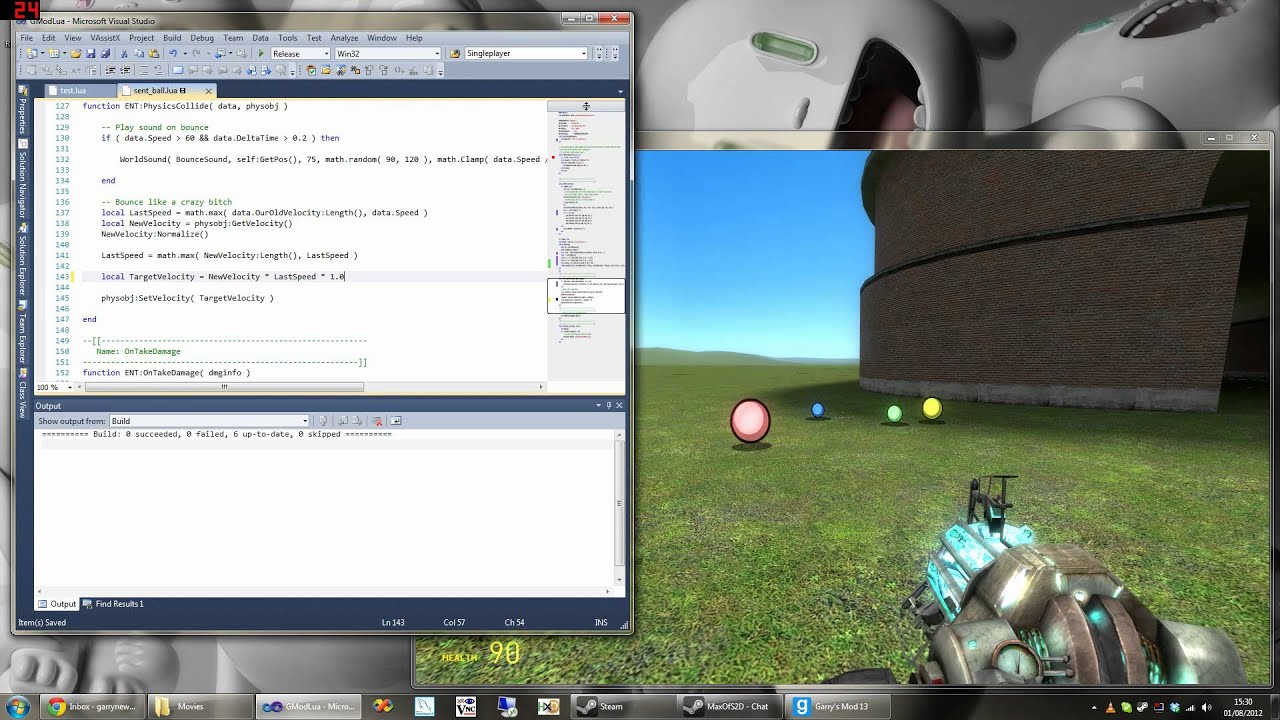
Task: Click the Save All toolbar icon
Action: (105, 53)
